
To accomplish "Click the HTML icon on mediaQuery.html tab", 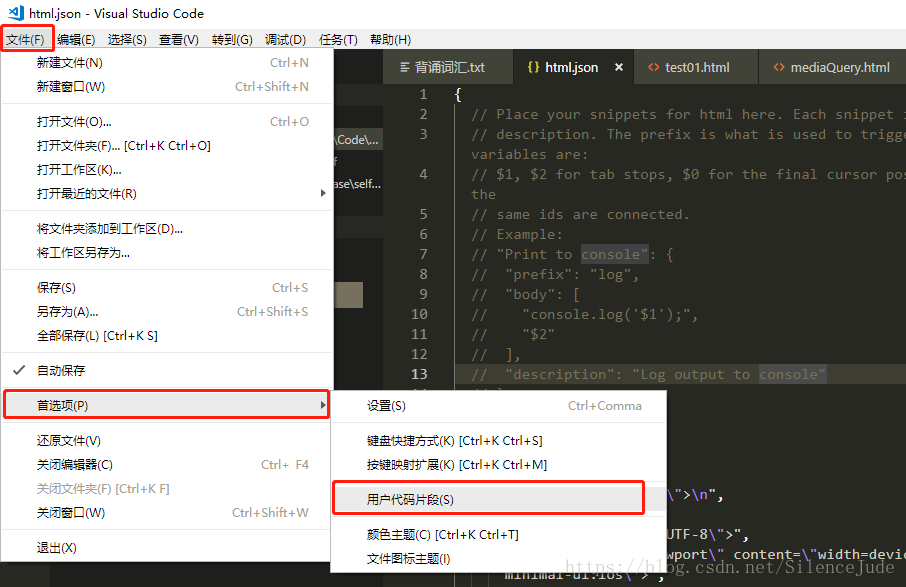I will [779, 67].
